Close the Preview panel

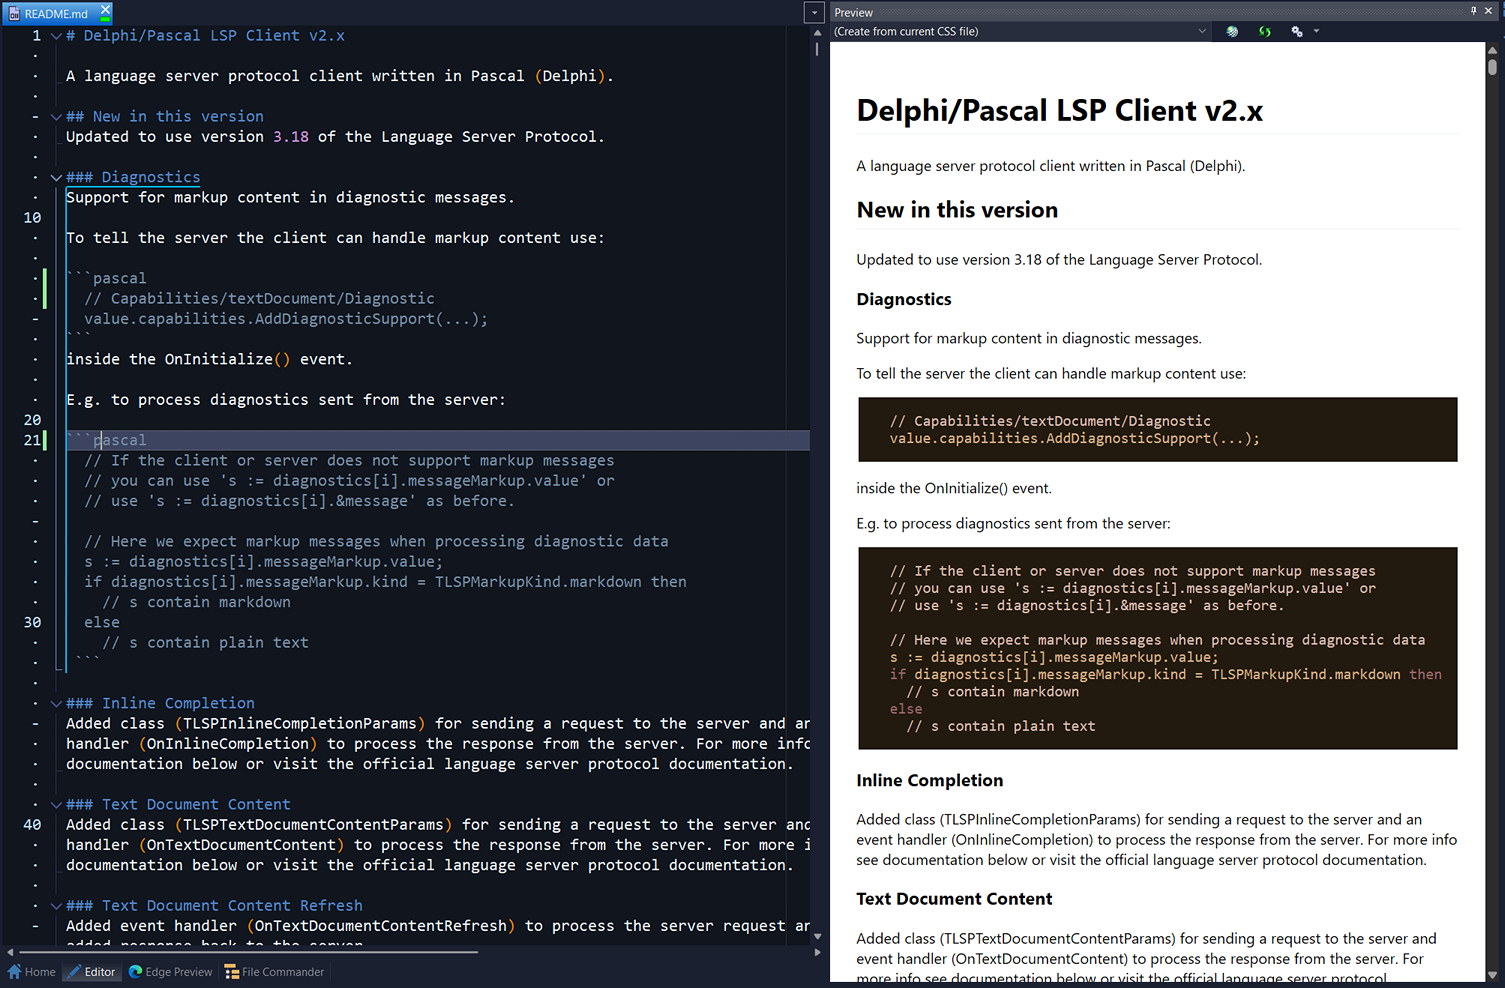point(1490,11)
